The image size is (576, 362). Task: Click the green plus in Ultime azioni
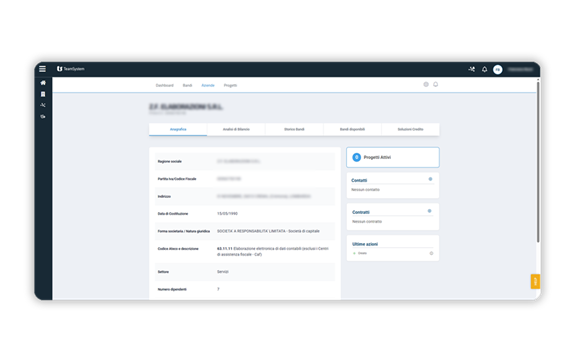point(354,253)
